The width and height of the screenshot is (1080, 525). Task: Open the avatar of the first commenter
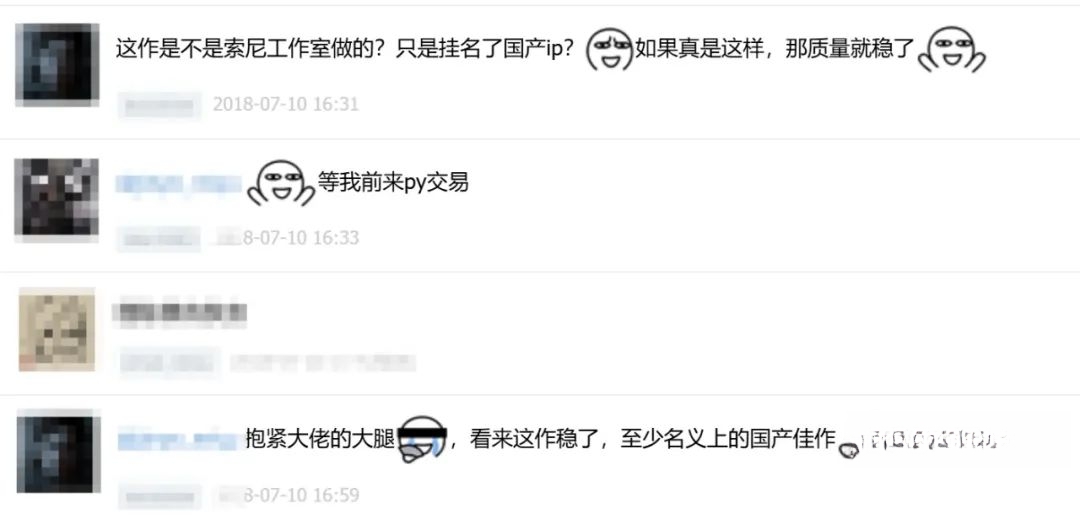click(x=57, y=65)
